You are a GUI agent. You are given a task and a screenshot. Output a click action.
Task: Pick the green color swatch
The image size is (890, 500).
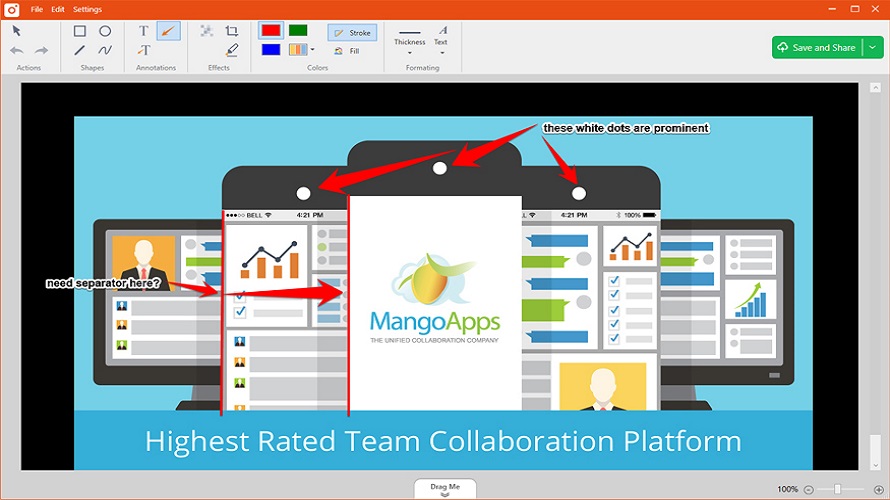coord(298,30)
